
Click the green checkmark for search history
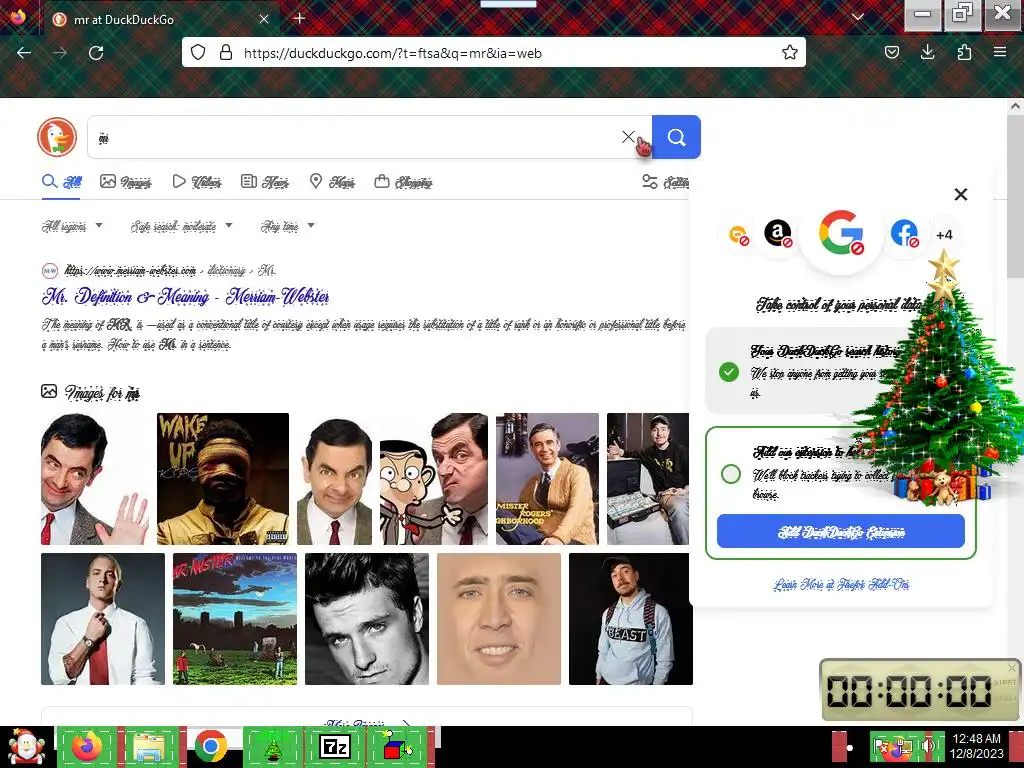(729, 372)
